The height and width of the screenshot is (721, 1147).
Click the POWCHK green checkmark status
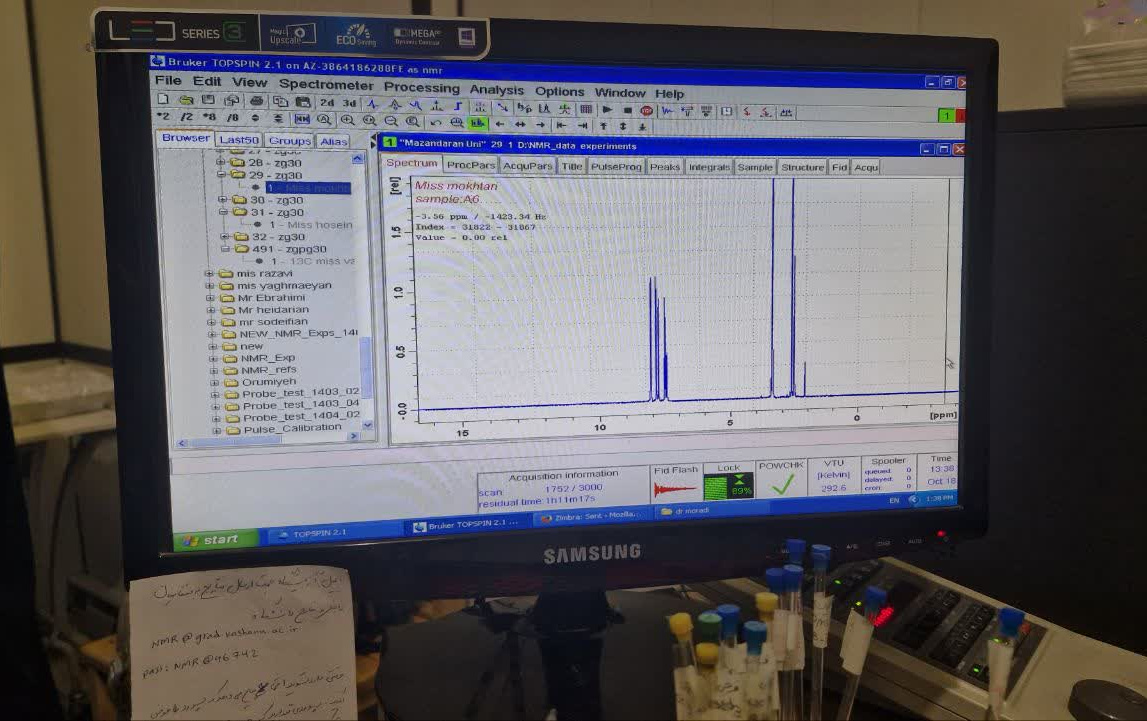click(x=782, y=484)
